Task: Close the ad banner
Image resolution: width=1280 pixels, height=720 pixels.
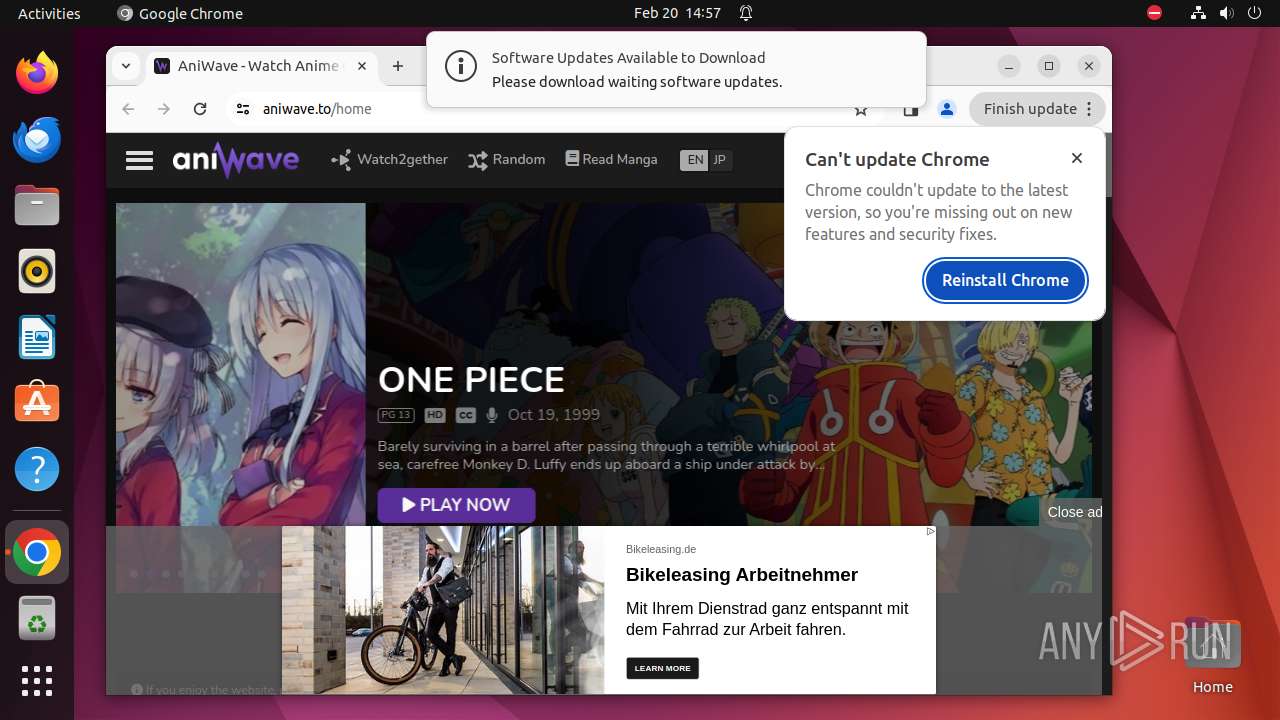Action: point(1074,512)
